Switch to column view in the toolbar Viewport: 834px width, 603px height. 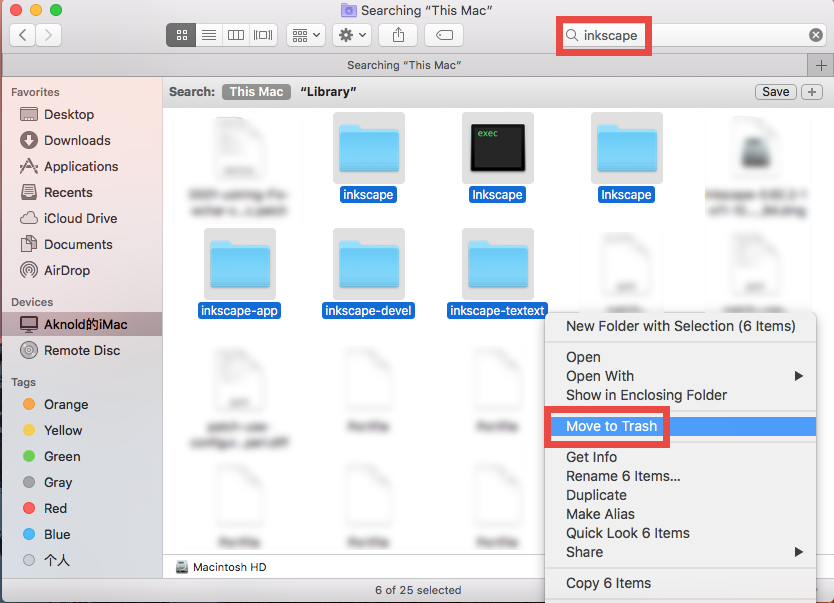235,34
